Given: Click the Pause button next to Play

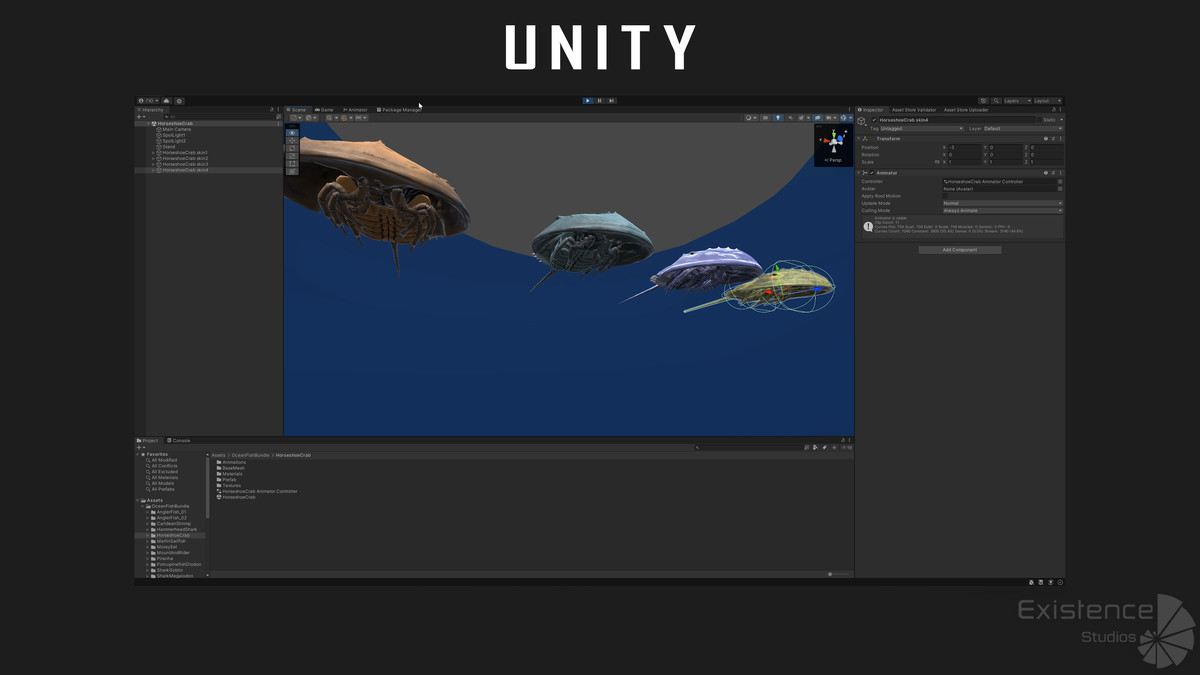Looking at the screenshot, I should (598, 100).
